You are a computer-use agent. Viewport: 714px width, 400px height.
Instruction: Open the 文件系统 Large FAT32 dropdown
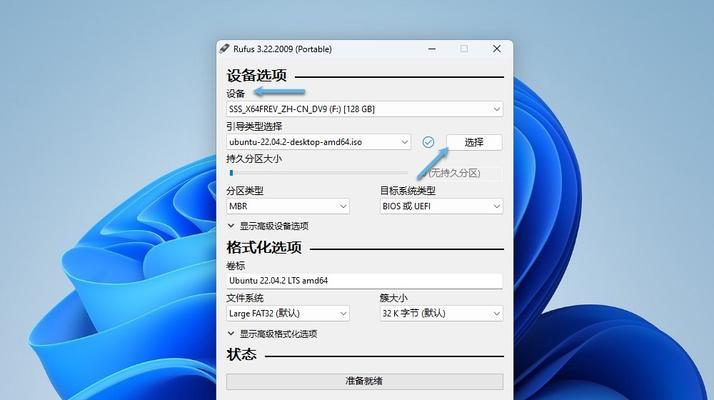click(x=288, y=313)
